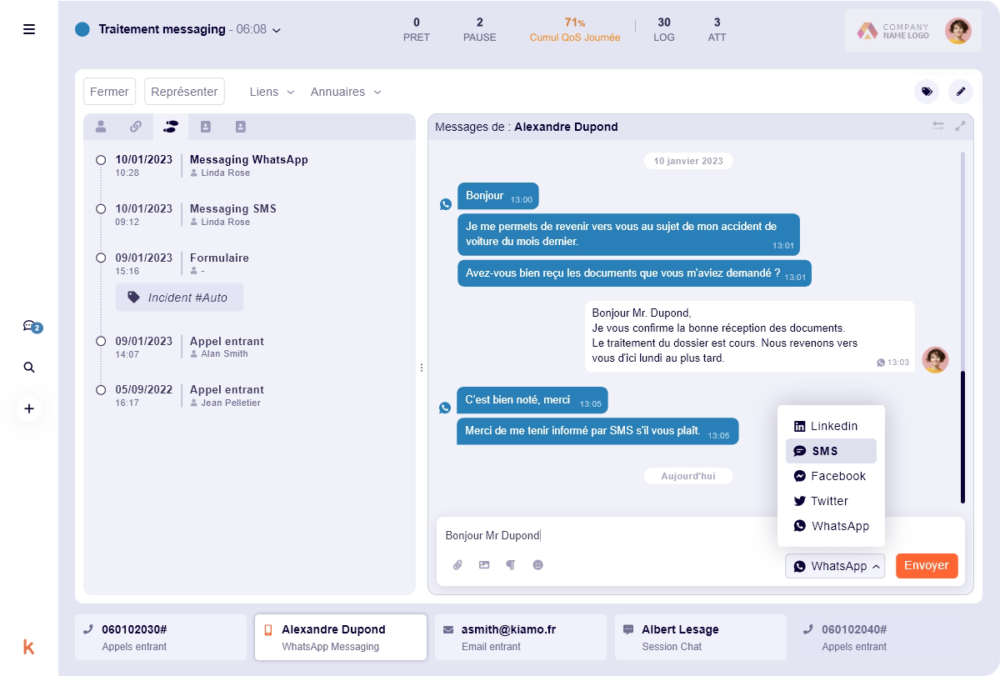The height and width of the screenshot is (676, 1000).
Task: Attach a file using the paperclip icon
Action: coord(458,565)
